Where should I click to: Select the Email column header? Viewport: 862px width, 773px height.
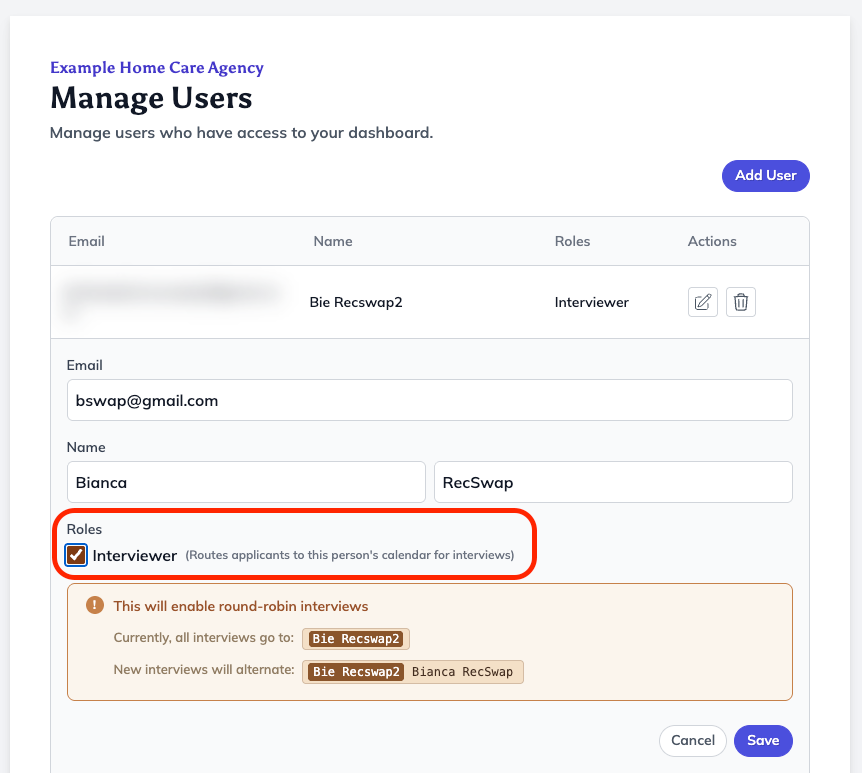[86, 241]
